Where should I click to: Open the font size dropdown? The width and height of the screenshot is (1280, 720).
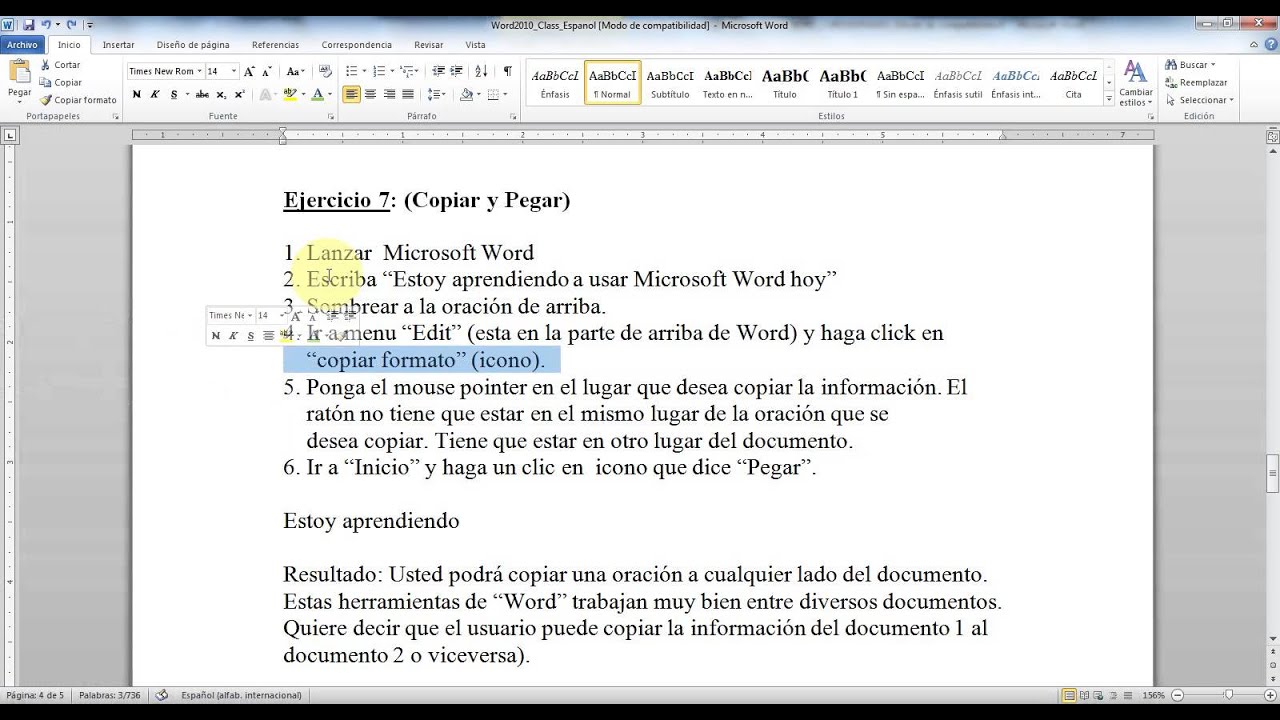234,71
